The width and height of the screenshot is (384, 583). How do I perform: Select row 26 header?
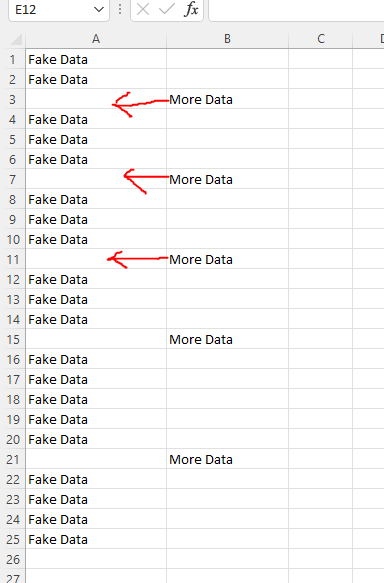[x=13, y=559]
